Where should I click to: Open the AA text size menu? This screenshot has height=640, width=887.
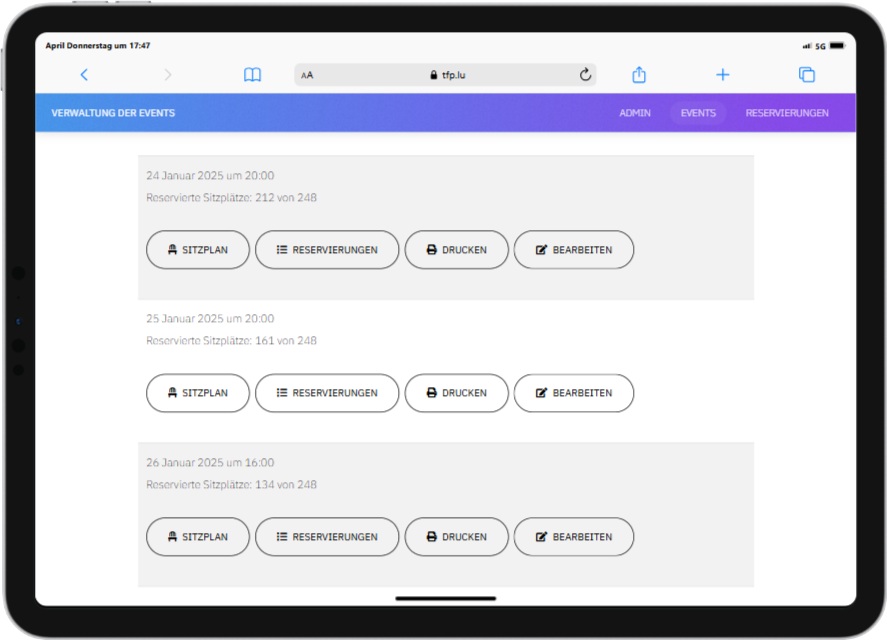click(x=307, y=75)
